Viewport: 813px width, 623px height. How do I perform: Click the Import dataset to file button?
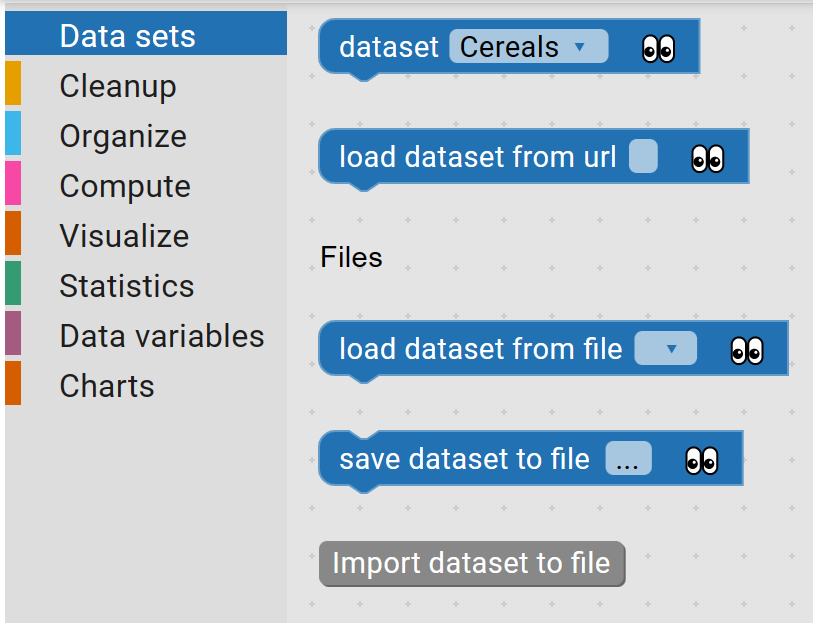[x=472, y=563]
